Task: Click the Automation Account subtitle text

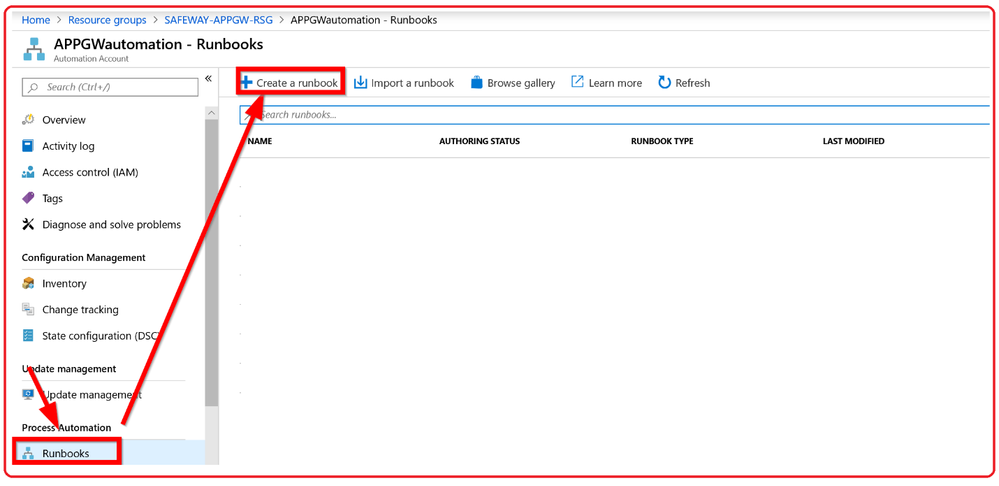Action: 91,59
